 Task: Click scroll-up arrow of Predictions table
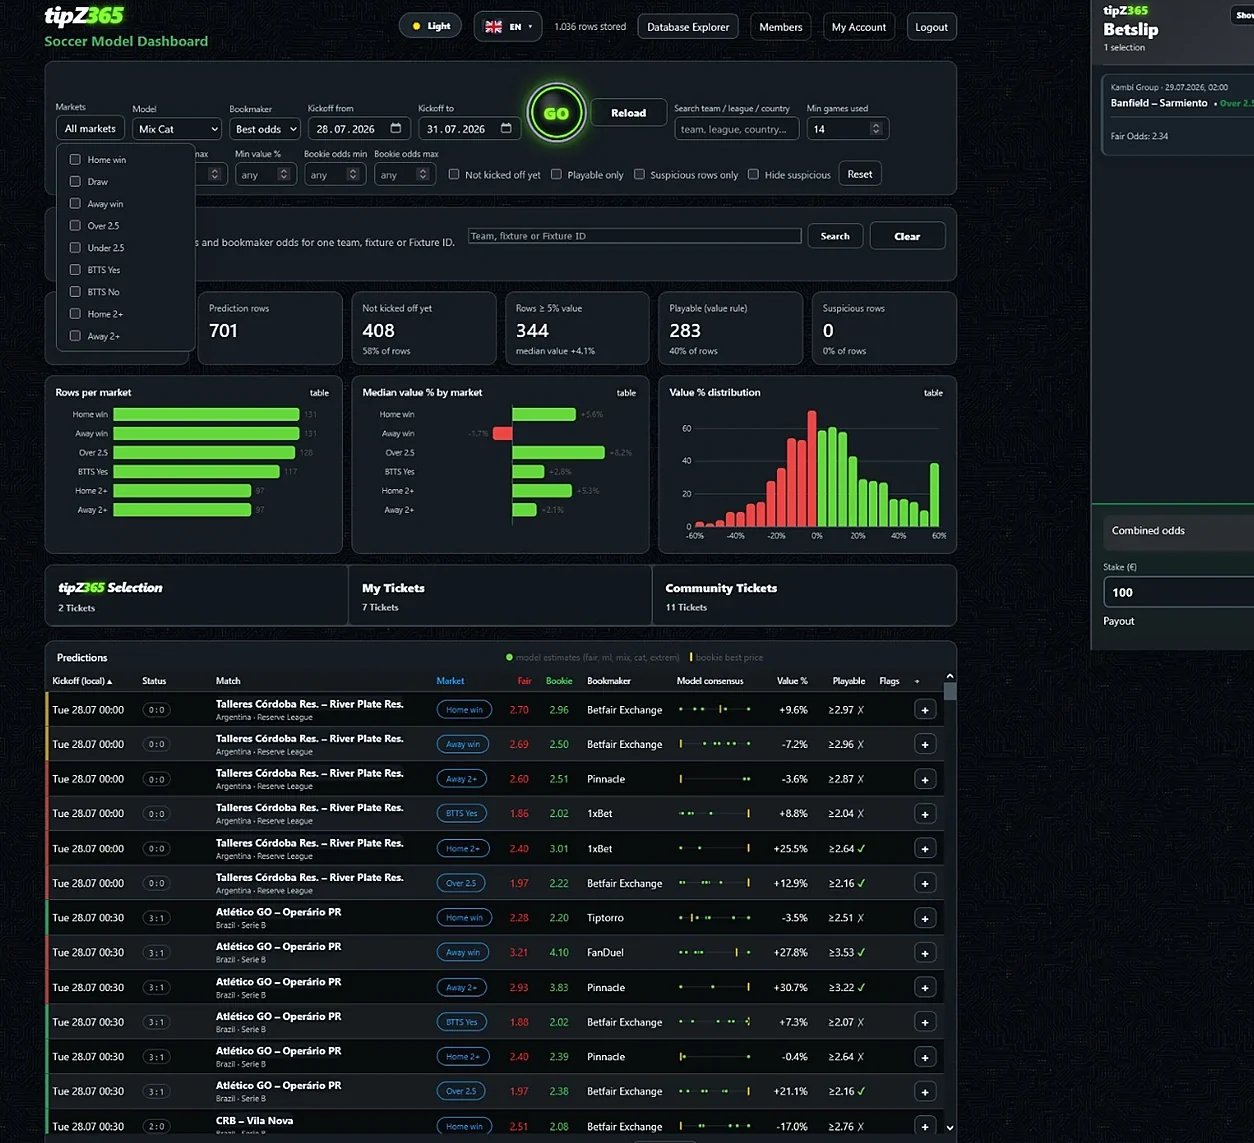[950, 676]
